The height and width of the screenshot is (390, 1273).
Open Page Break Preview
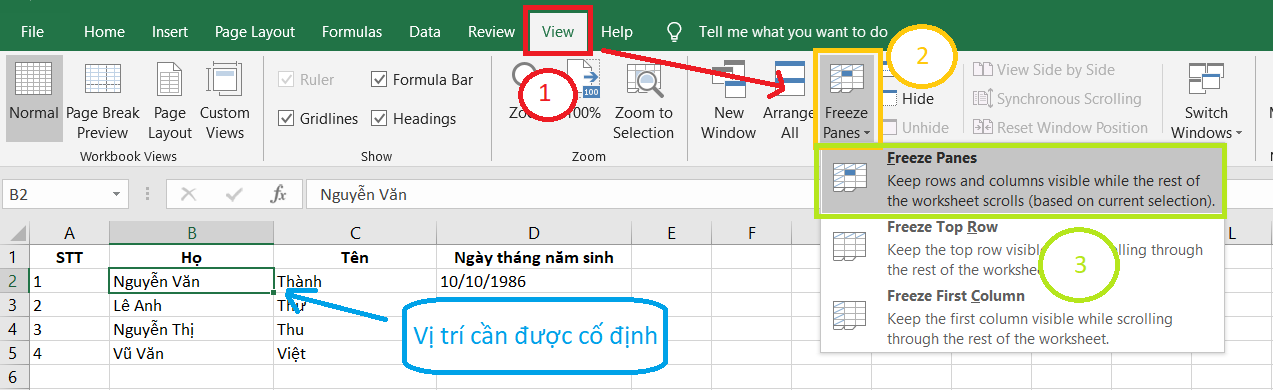coord(103,100)
